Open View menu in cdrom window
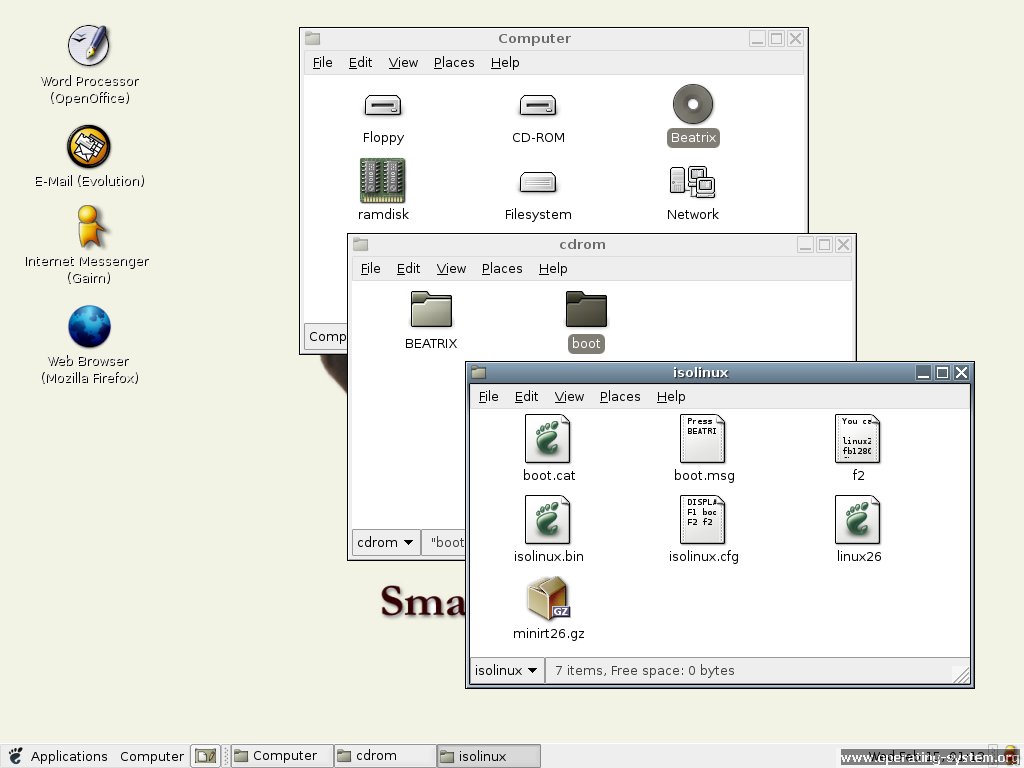 (451, 268)
